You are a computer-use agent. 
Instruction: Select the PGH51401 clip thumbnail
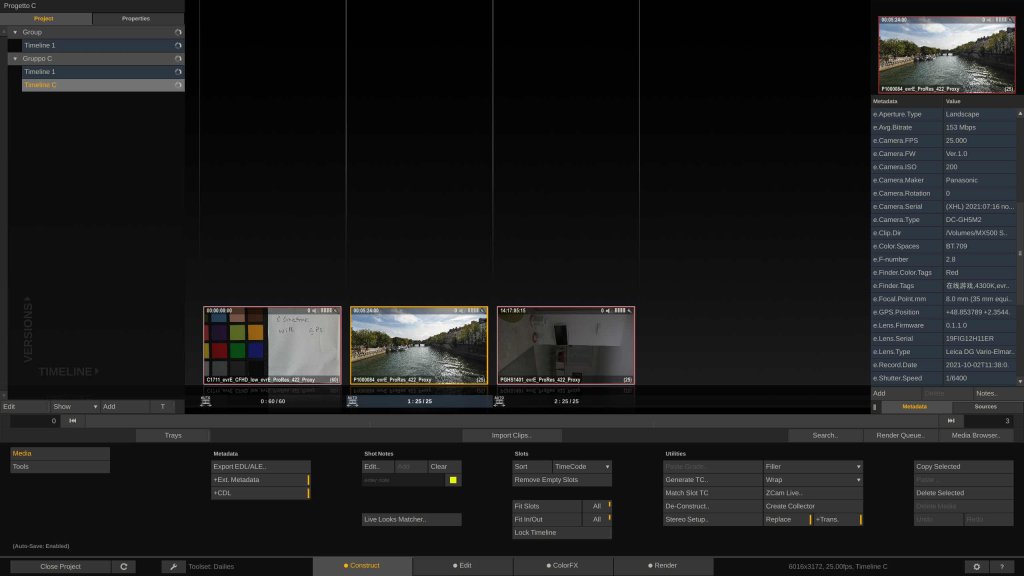(566, 345)
